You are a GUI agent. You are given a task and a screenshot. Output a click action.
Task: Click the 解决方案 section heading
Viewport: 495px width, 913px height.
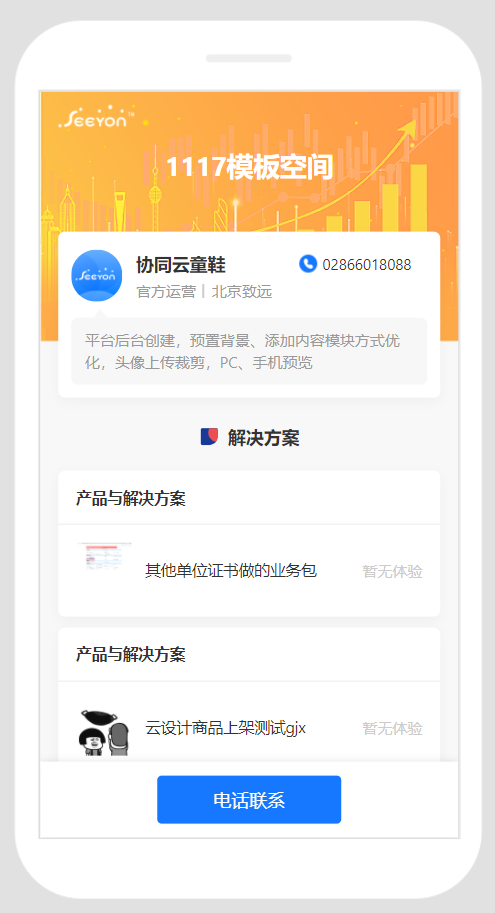pyautogui.click(x=263, y=437)
